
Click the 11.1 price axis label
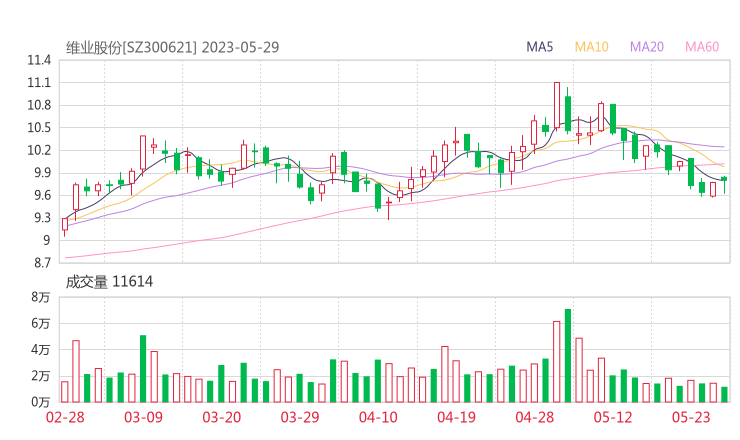point(39,83)
